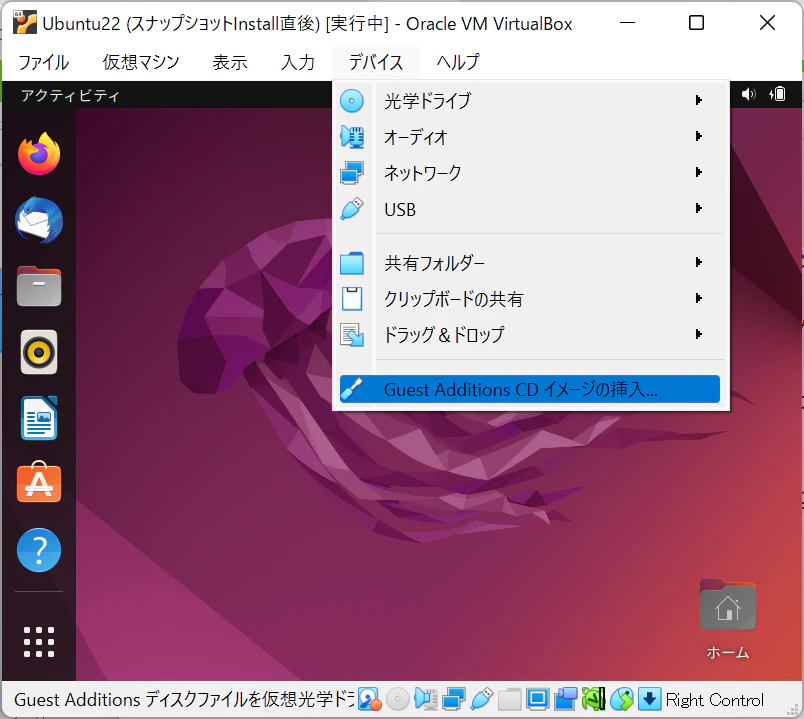The height and width of the screenshot is (719, 804).
Task: Click the mouse integration status icon
Action: coord(621,699)
